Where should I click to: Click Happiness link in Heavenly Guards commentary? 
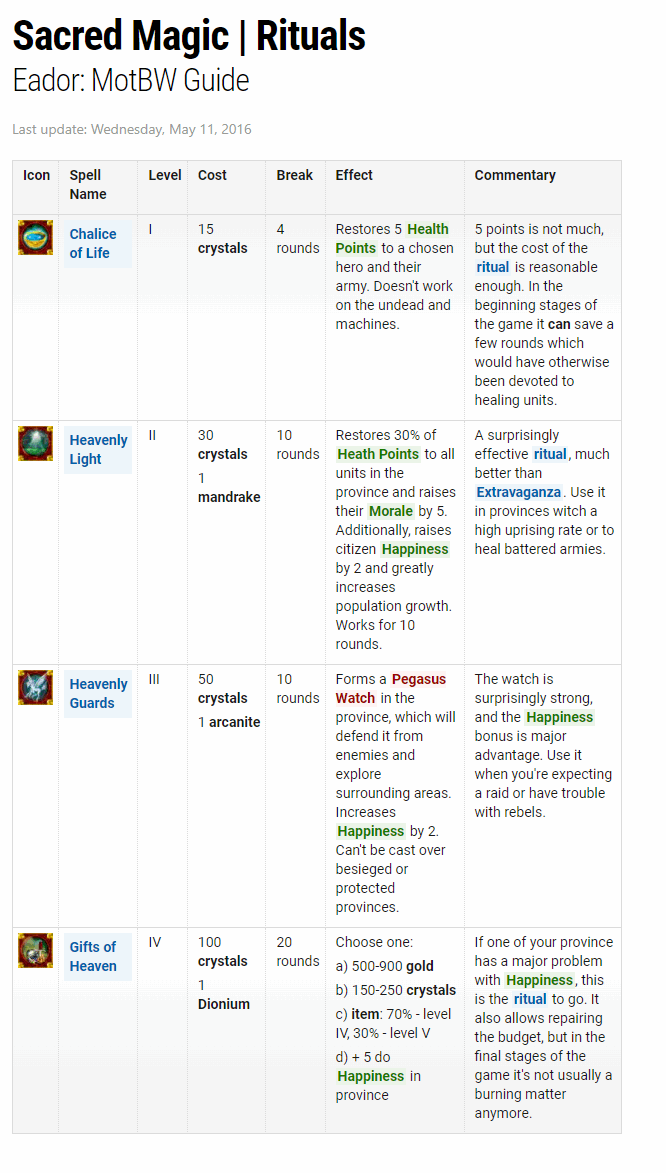pyautogui.click(x=560, y=717)
